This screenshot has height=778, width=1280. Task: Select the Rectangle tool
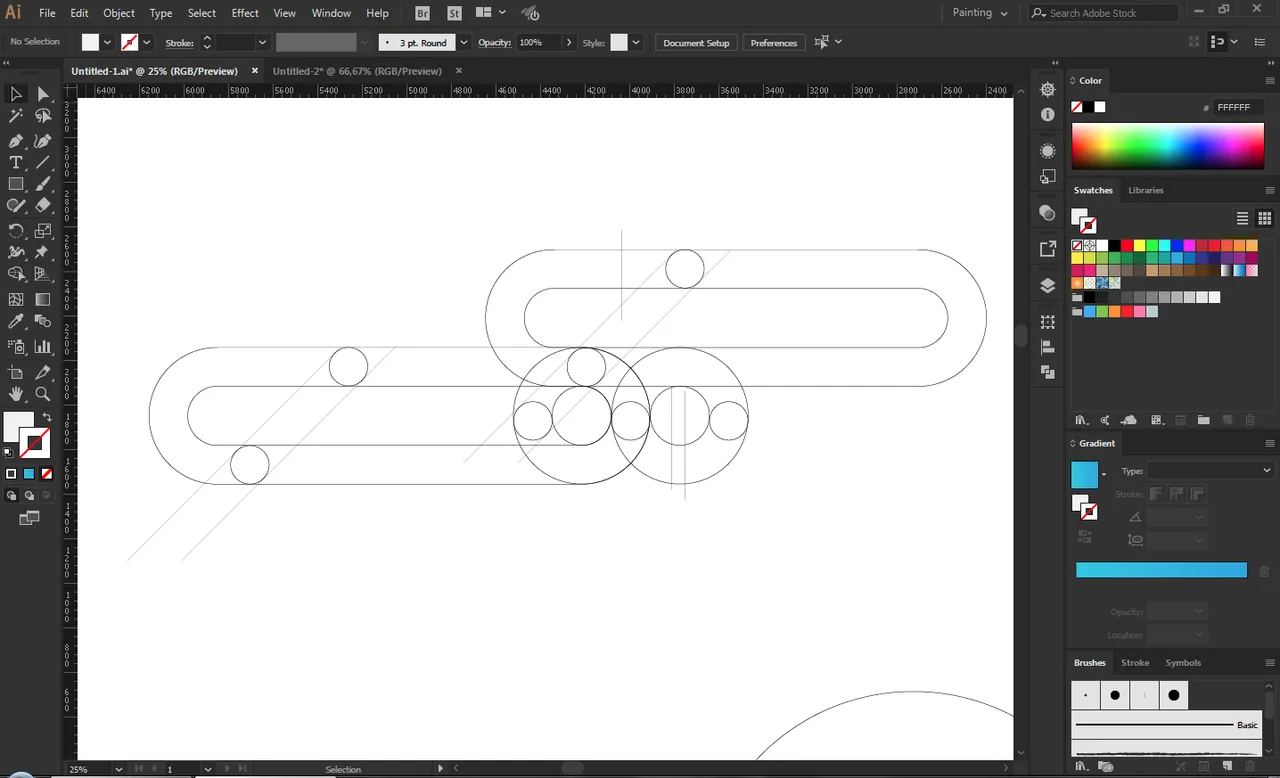(x=16, y=185)
